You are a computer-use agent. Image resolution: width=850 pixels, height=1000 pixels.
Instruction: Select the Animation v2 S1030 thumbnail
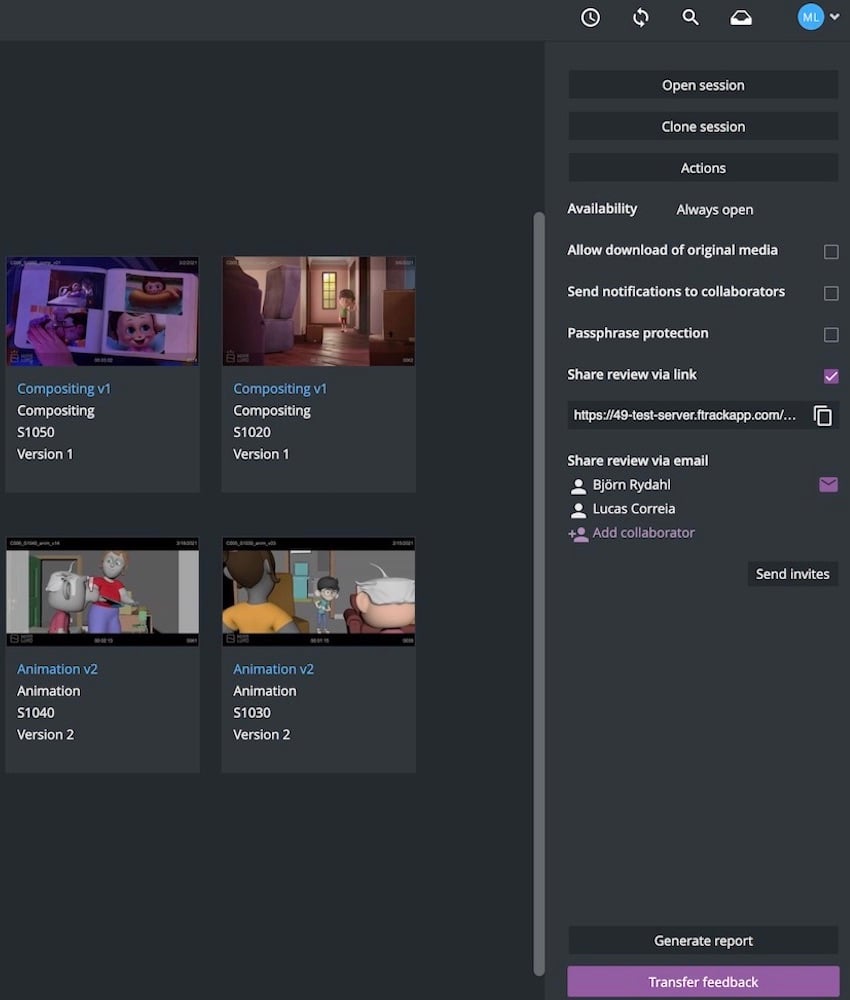click(x=318, y=592)
